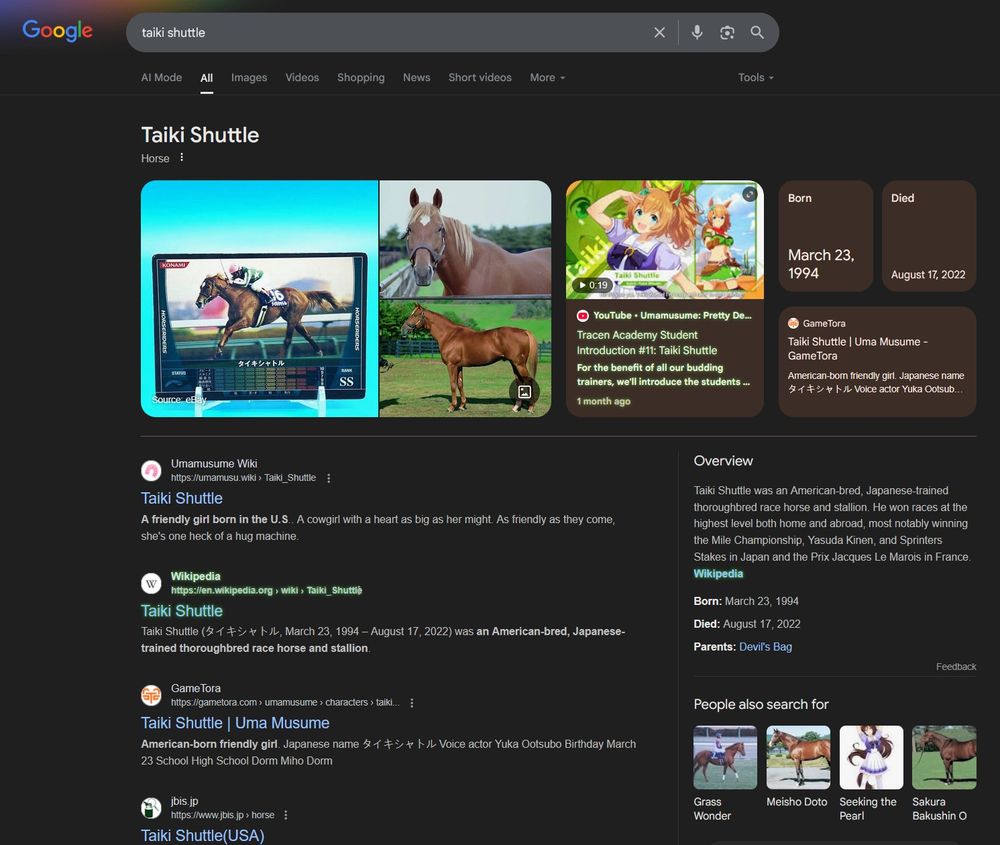Switch to AI Mode tab
The image size is (1000, 845).
(x=161, y=78)
